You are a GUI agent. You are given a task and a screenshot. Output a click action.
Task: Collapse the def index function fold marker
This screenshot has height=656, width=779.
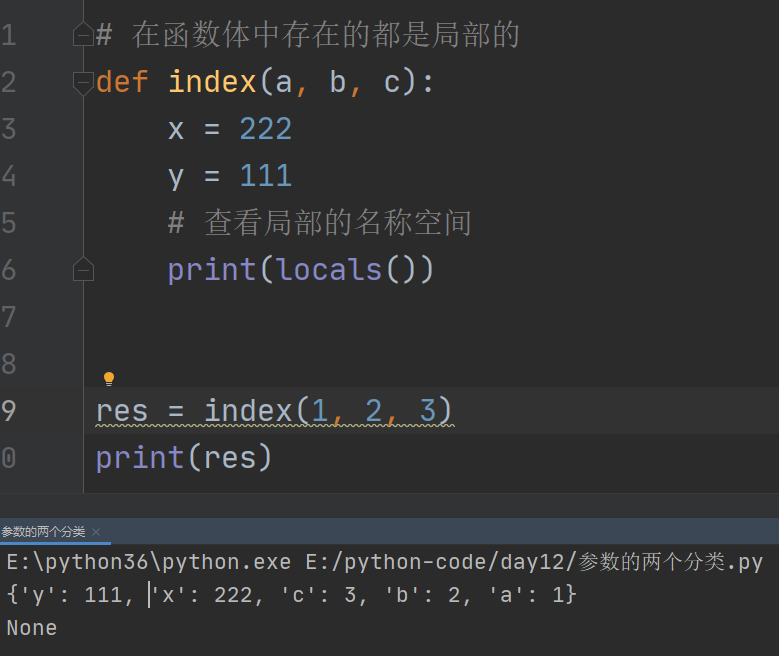pyautogui.click(x=83, y=83)
